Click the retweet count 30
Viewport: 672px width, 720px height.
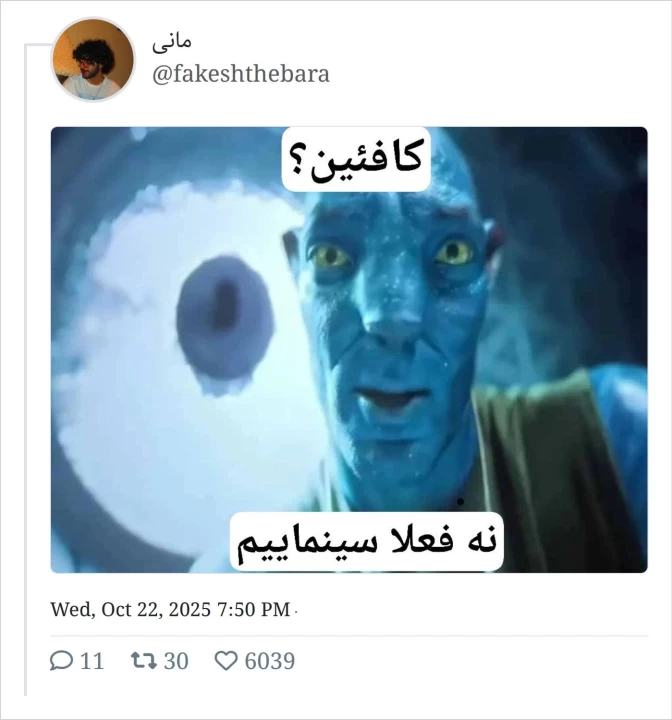[x=176, y=661]
